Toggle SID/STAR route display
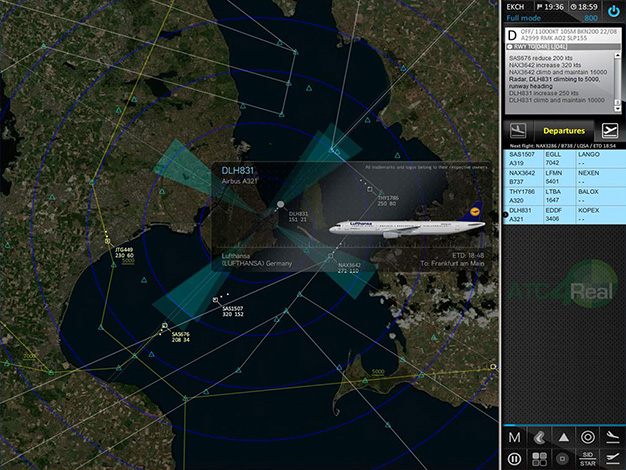Viewport: 626px width, 470px height. (586, 459)
